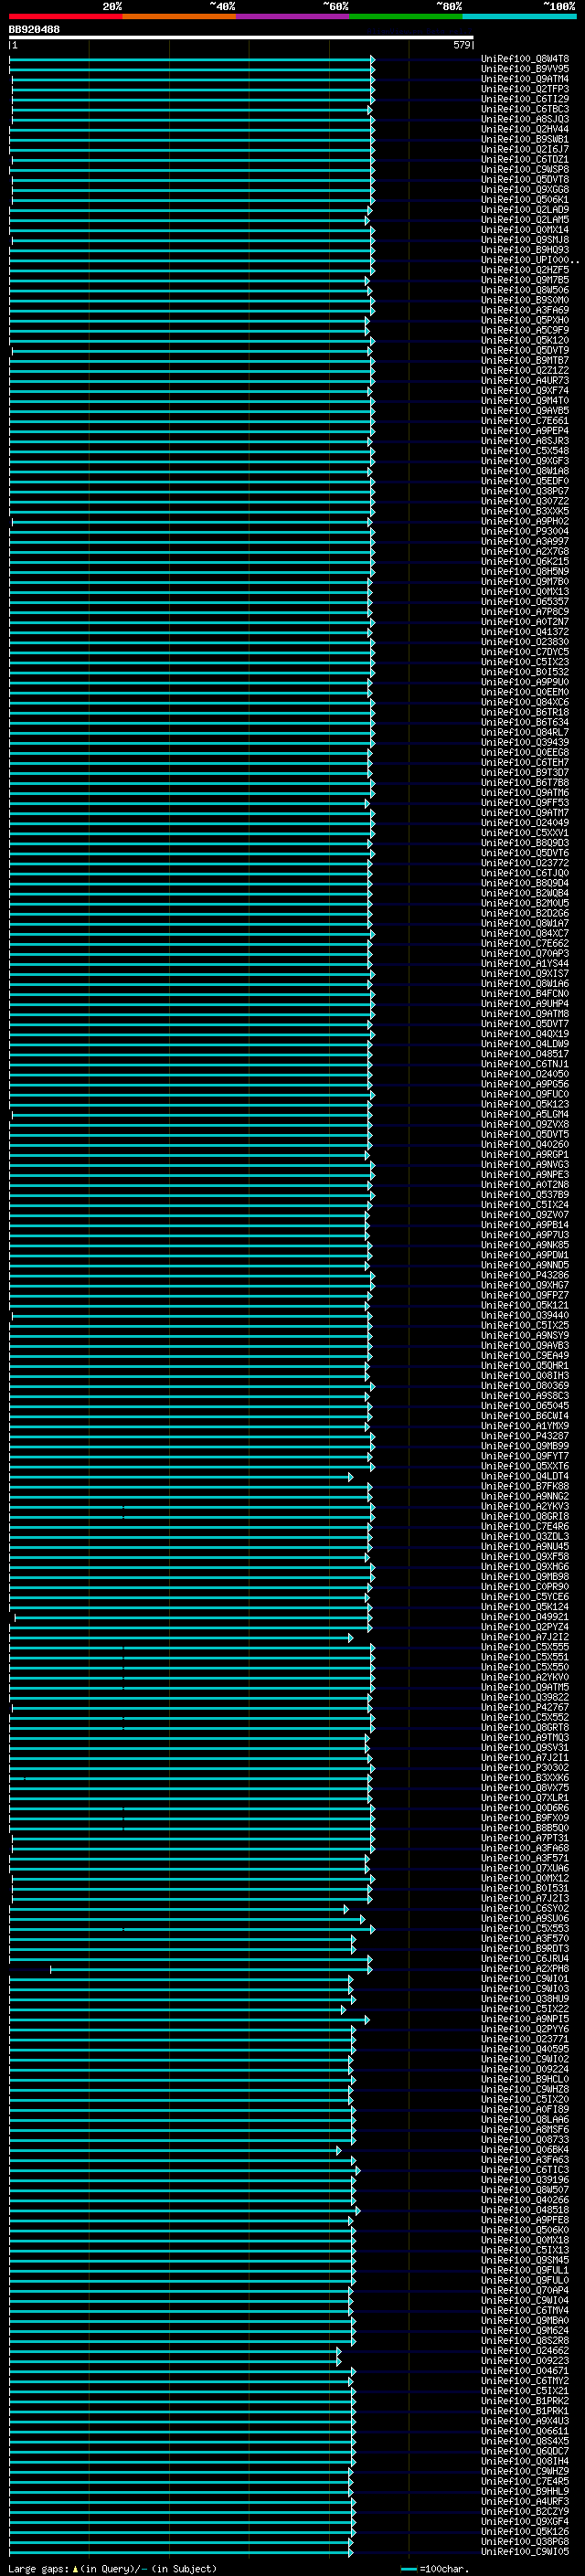
Task: Select hit label UniRef100_Q39440
Action: click(x=525, y=1315)
